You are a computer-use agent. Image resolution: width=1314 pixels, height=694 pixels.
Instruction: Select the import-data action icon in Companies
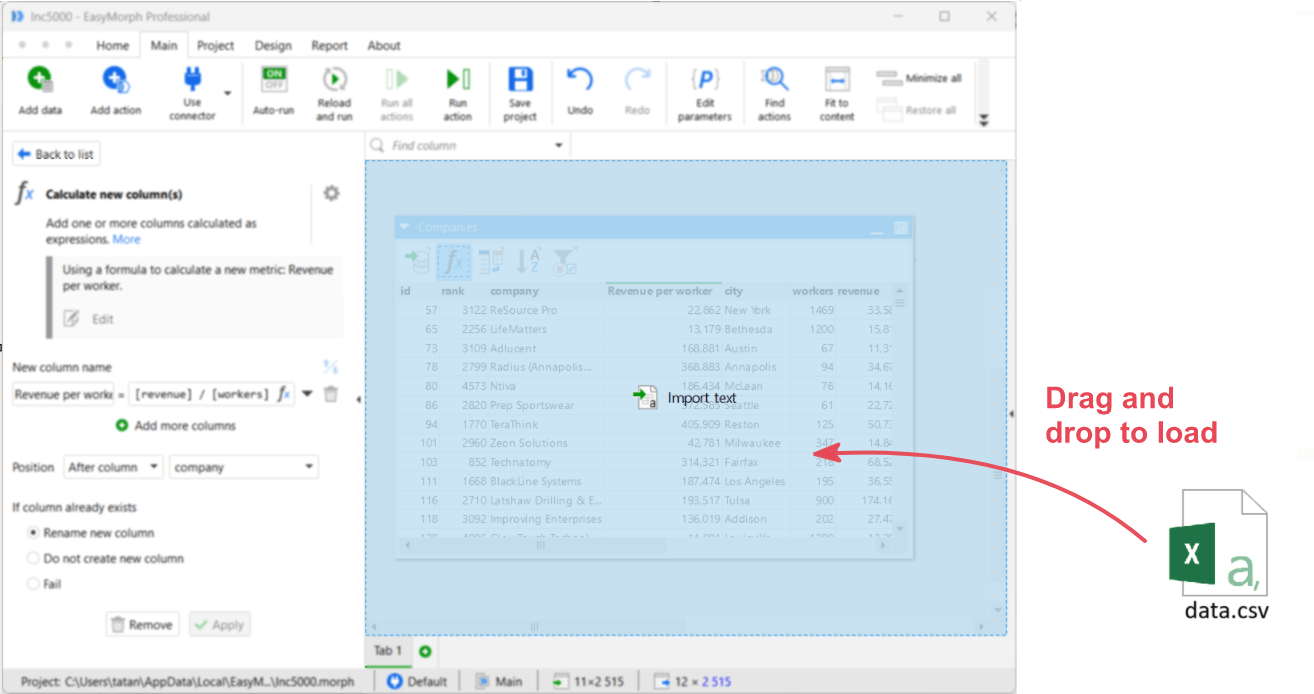pos(417,261)
